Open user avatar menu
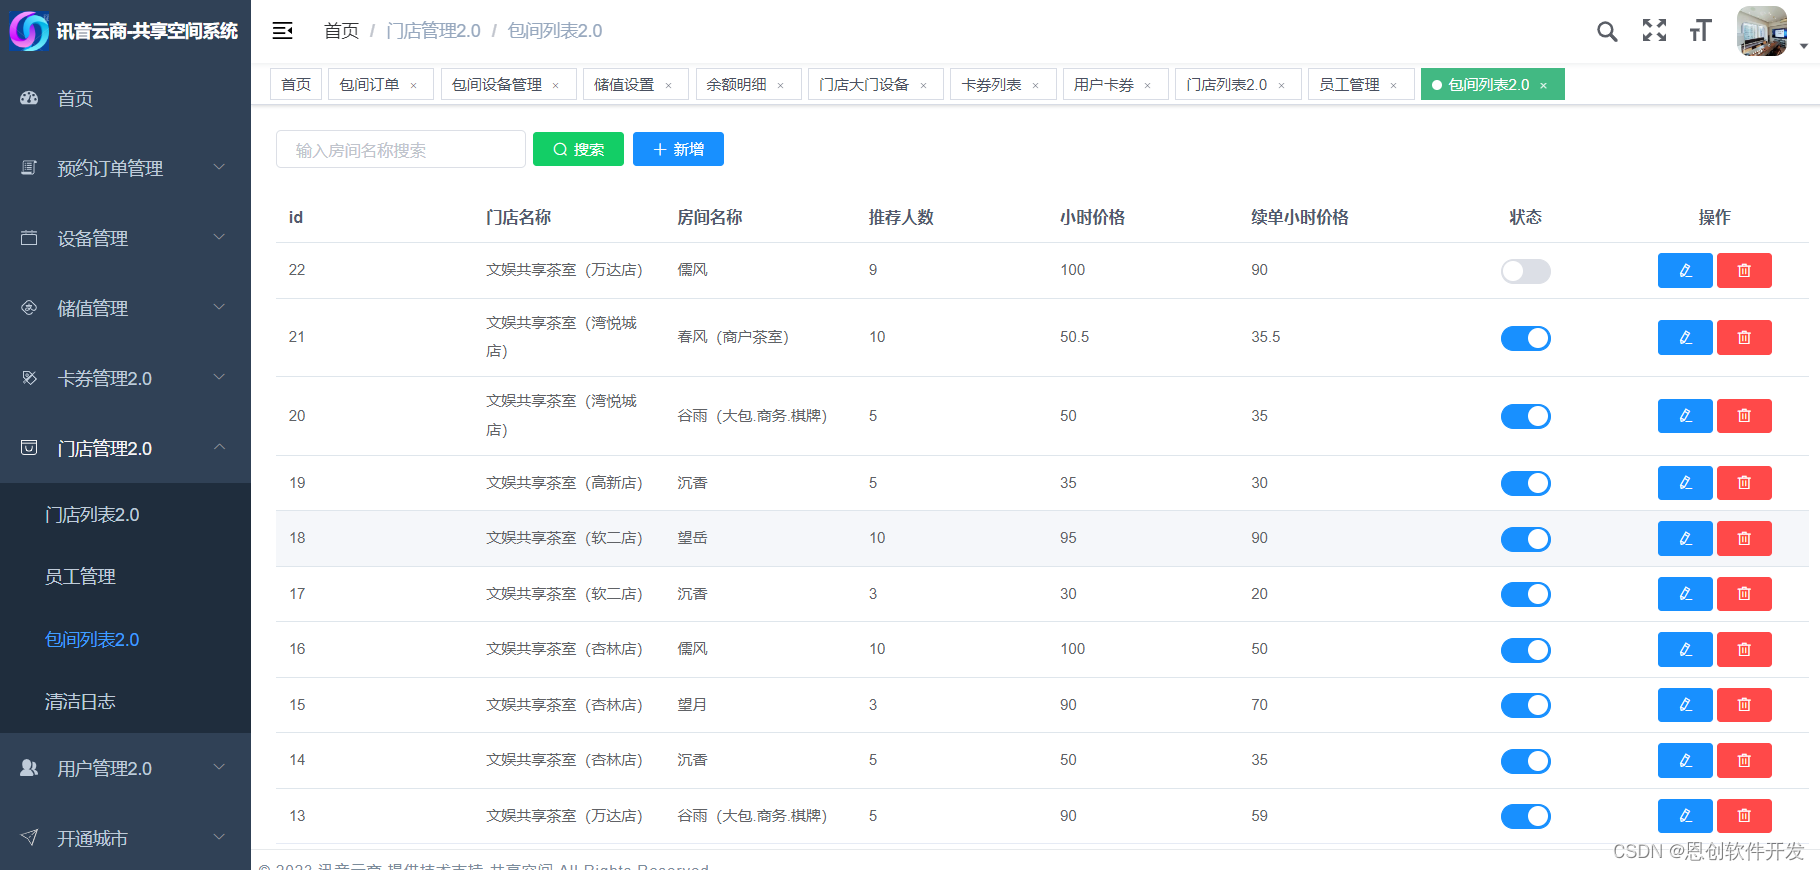This screenshot has height=870, width=1820. [x=1762, y=31]
